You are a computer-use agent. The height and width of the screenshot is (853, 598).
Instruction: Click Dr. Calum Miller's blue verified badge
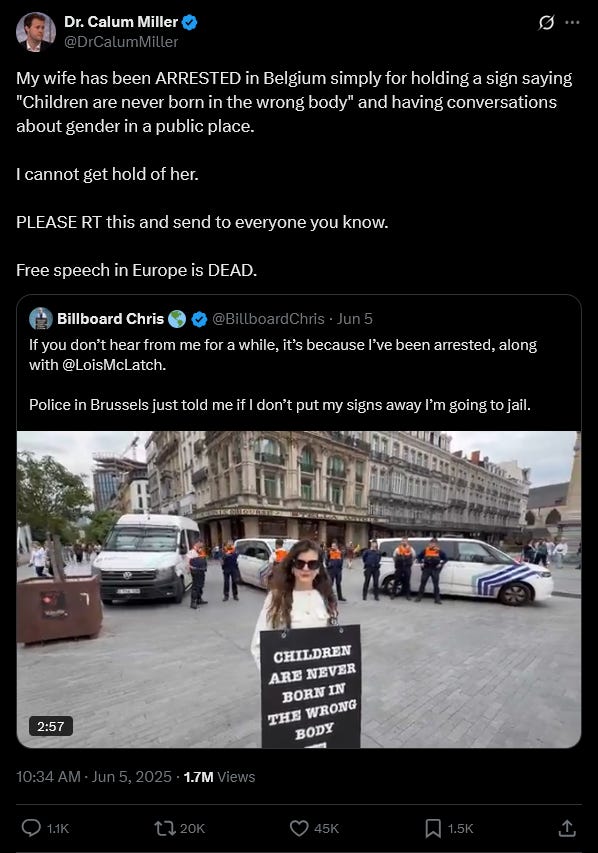tap(189, 22)
